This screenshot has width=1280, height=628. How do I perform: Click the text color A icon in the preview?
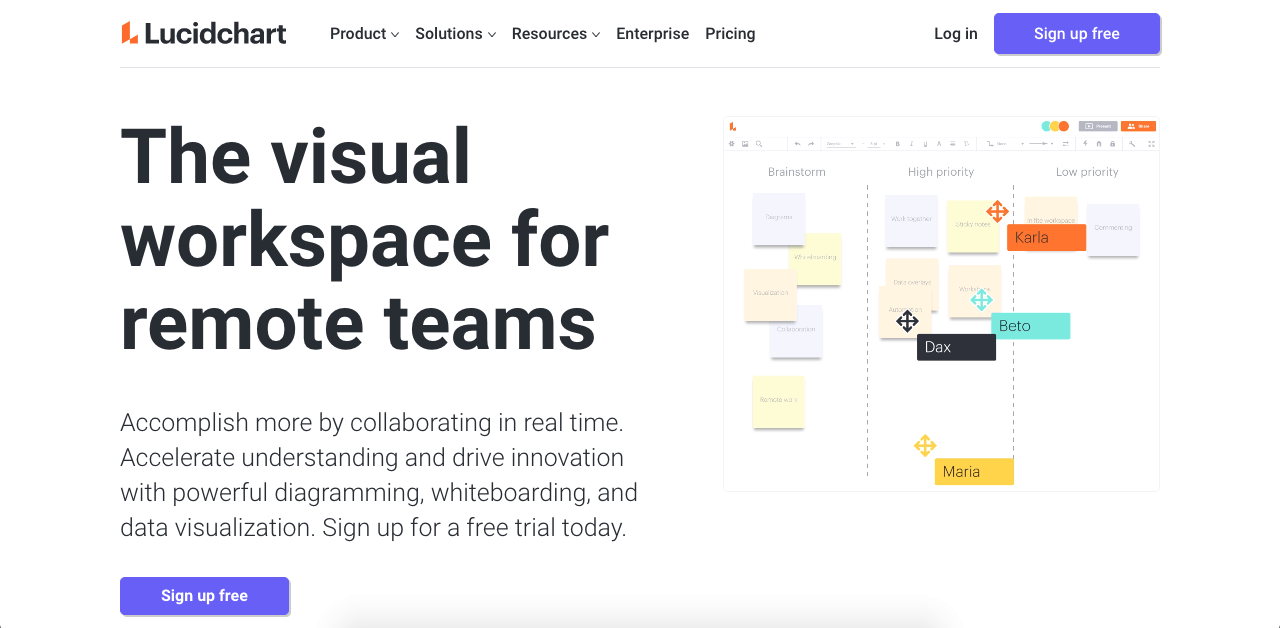[939, 144]
